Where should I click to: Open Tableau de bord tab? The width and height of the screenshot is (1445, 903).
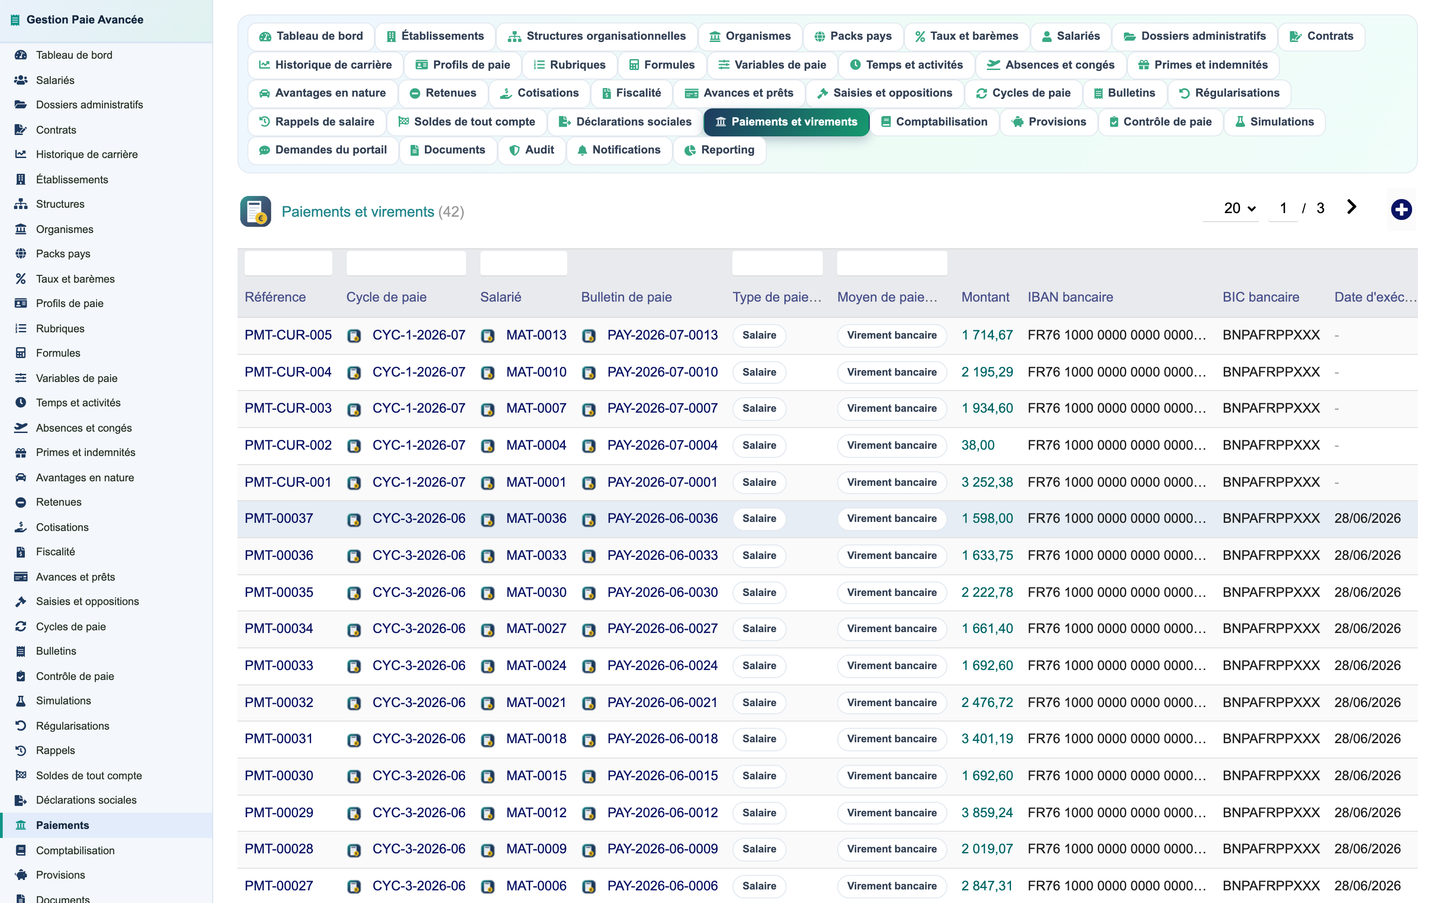pyautogui.click(x=311, y=36)
